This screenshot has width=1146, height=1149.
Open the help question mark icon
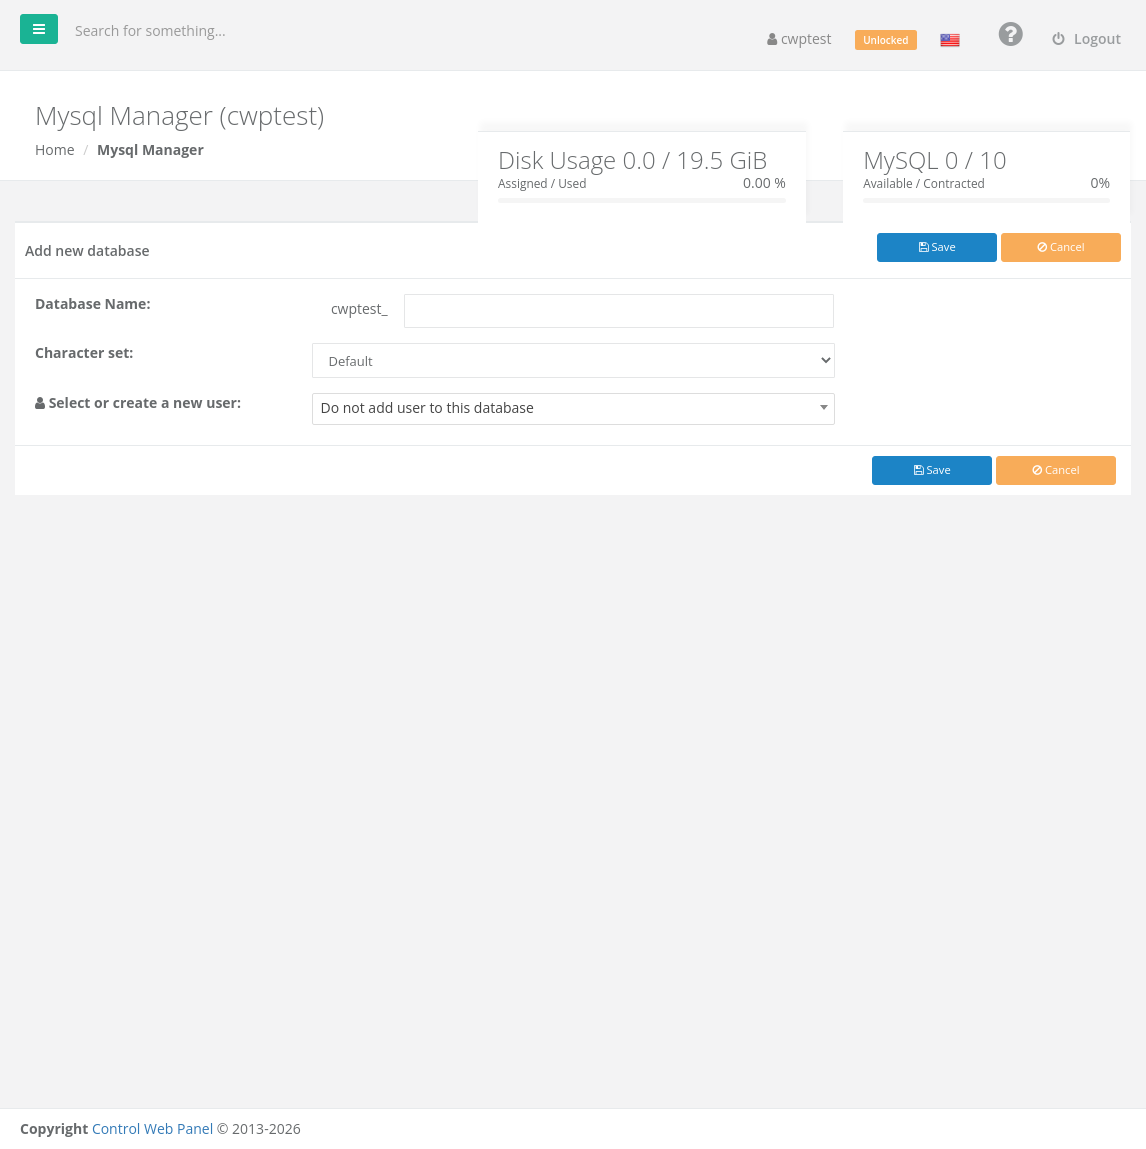pyautogui.click(x=1010, y=34)
